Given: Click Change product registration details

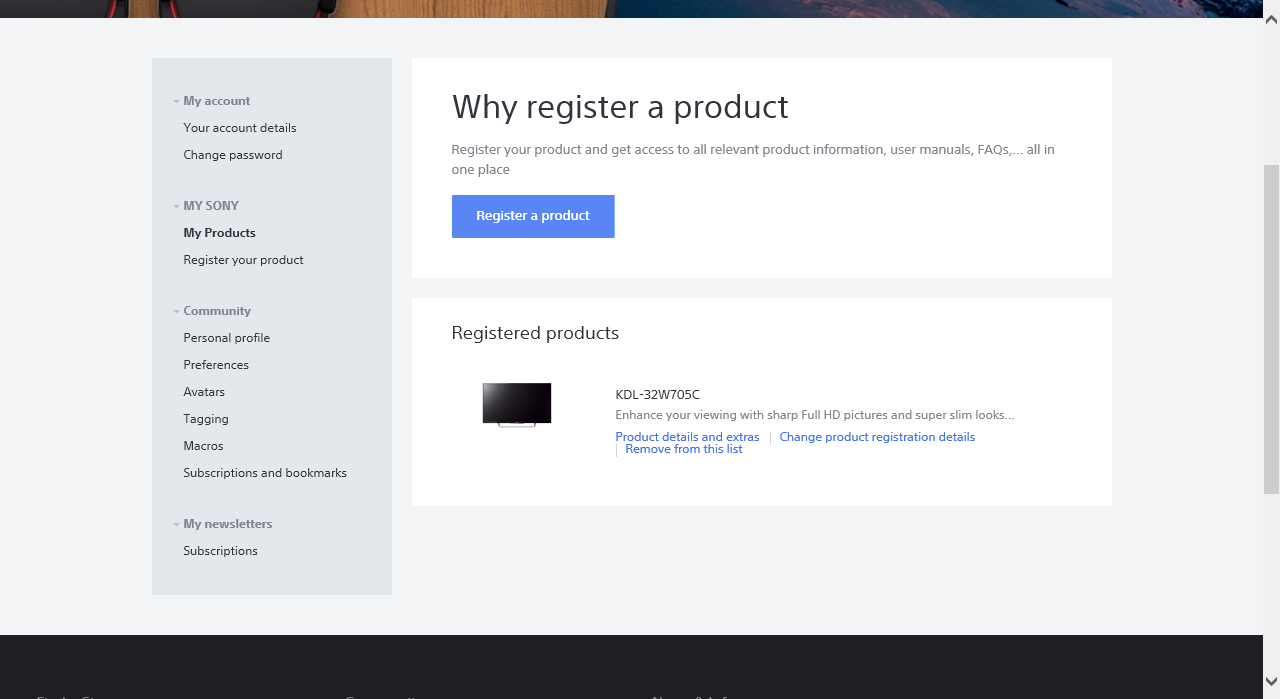Looking at the screenshot, I should pos(877,437).
